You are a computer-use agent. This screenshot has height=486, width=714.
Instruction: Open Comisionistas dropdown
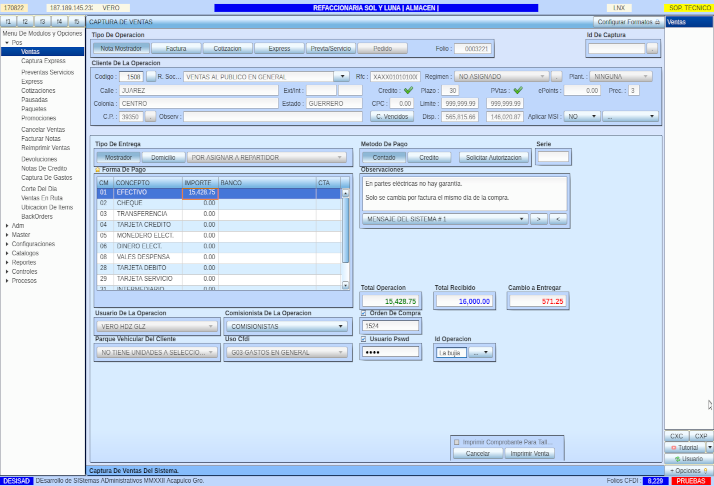pyautogui.click(x=287, y=327)
